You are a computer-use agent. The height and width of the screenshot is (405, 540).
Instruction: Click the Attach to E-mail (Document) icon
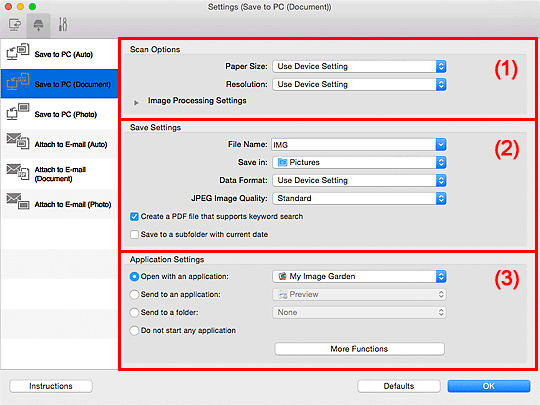[18, 172]
